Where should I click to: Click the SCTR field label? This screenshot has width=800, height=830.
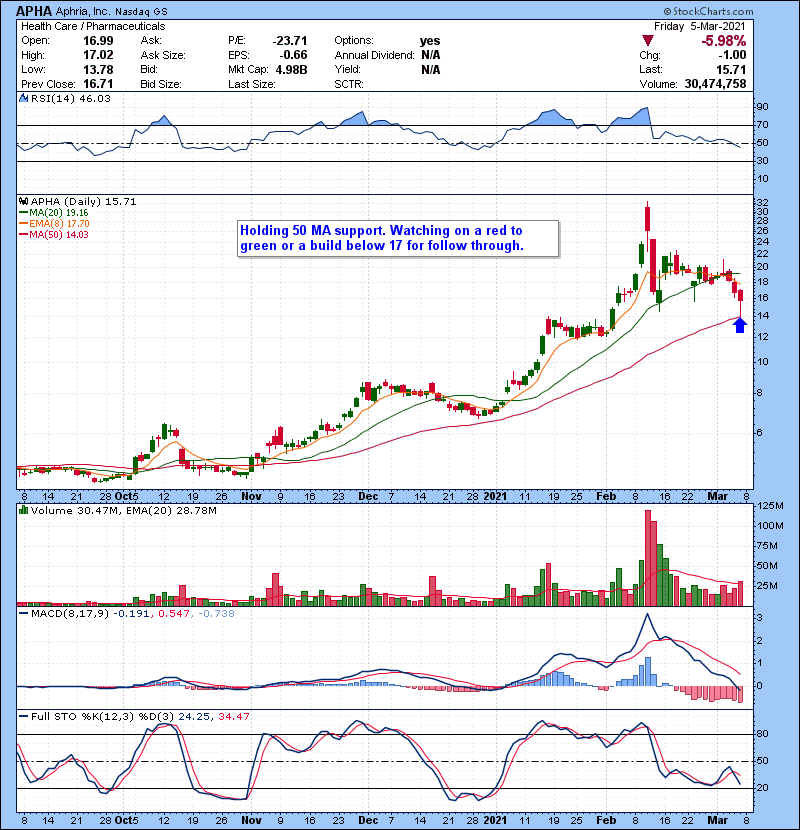point(349,84)
